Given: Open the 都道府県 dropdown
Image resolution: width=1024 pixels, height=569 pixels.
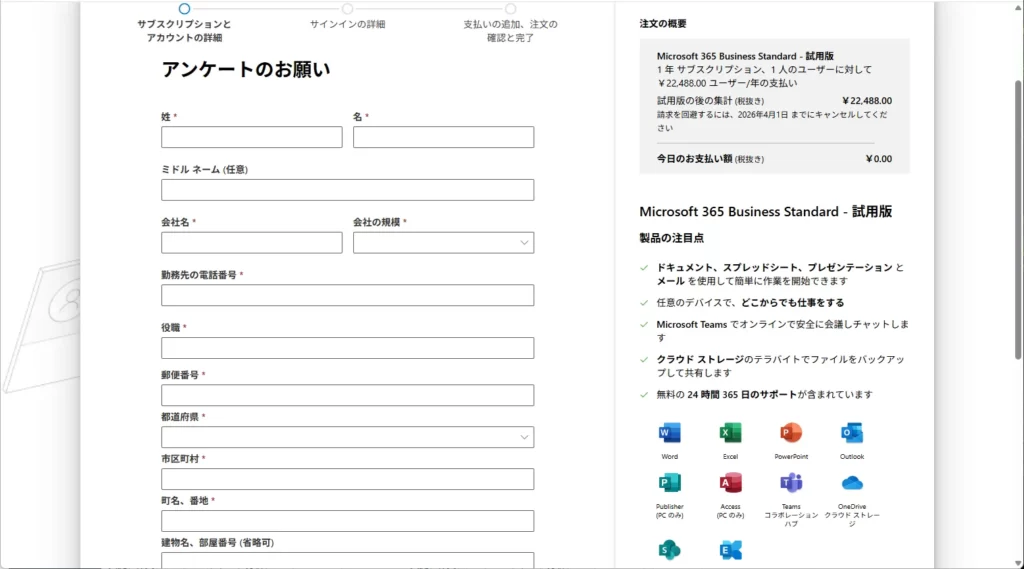Looking at the screenshot, I should pos(347,437).
